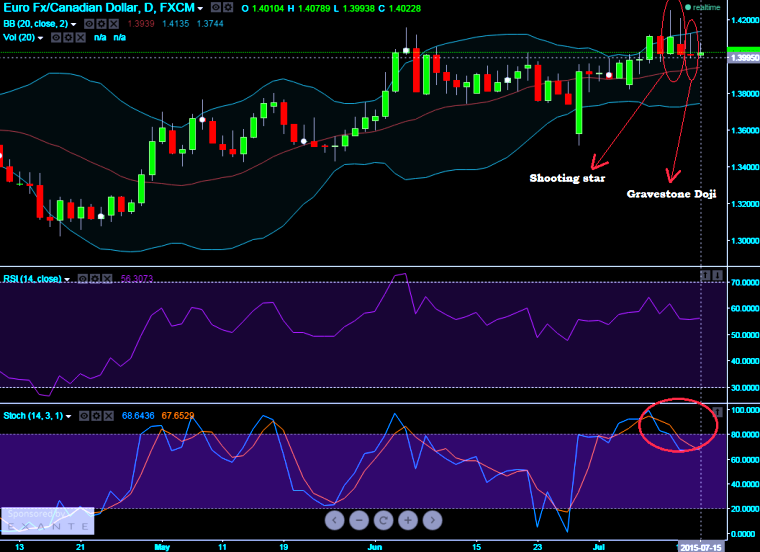This screenshot has height=552, width=760.
Task: Reset the chart view with circular arrow
Action: tap(383, 520)
